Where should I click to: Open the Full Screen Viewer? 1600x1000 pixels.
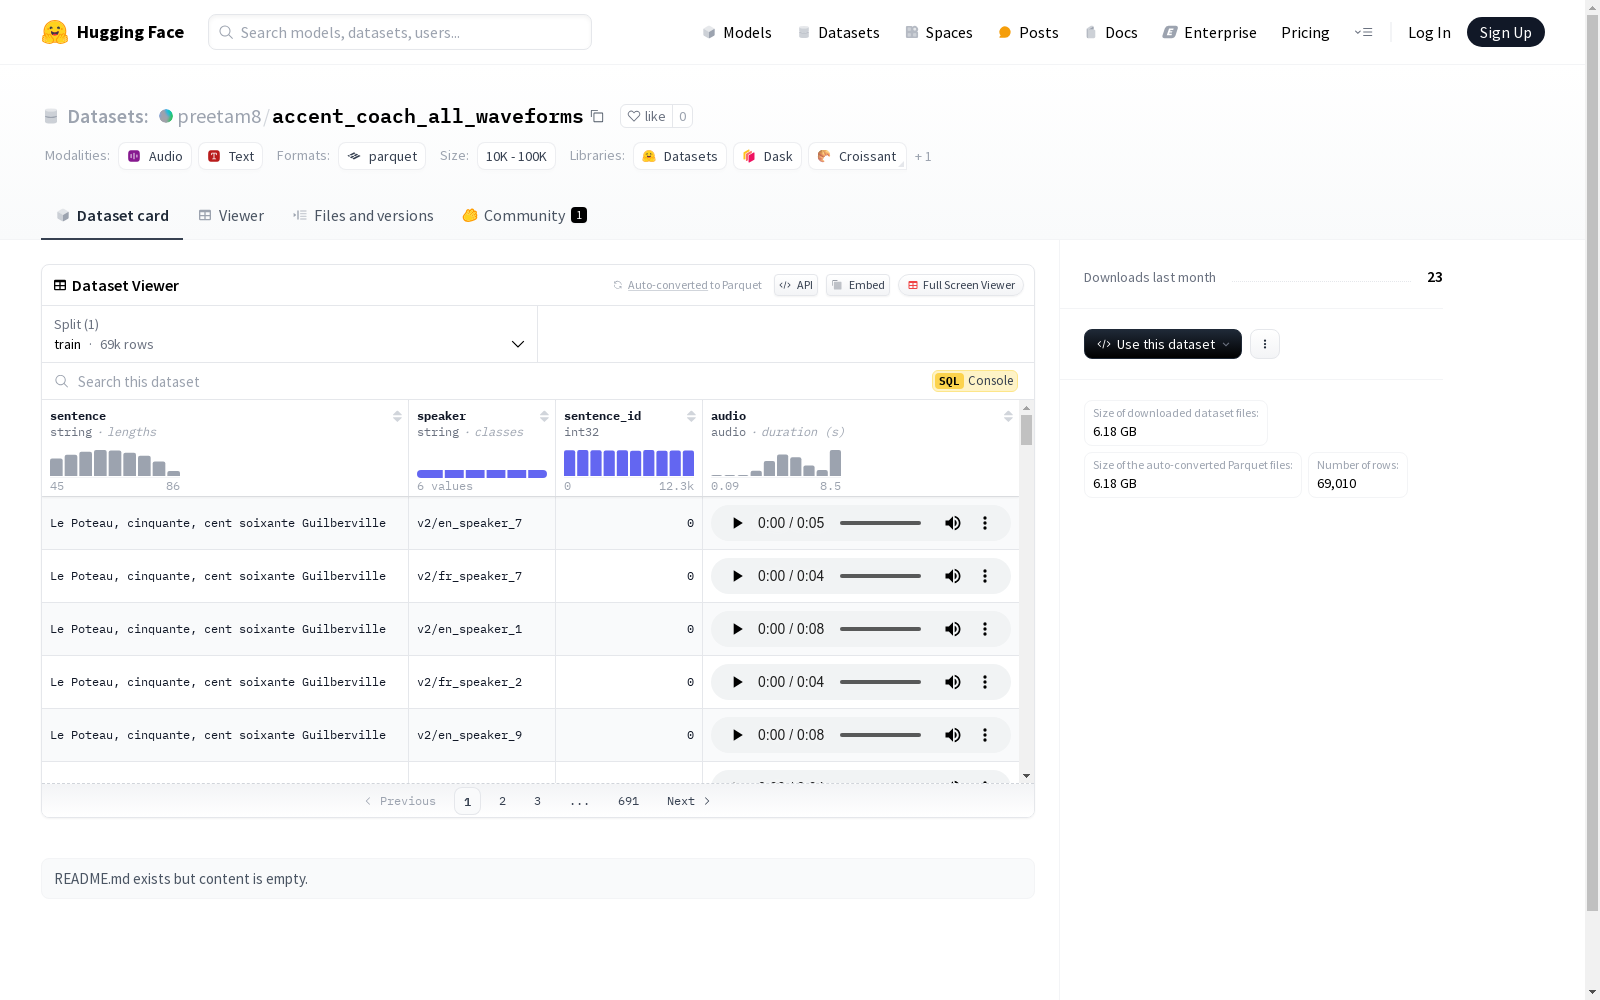point(961,285)
